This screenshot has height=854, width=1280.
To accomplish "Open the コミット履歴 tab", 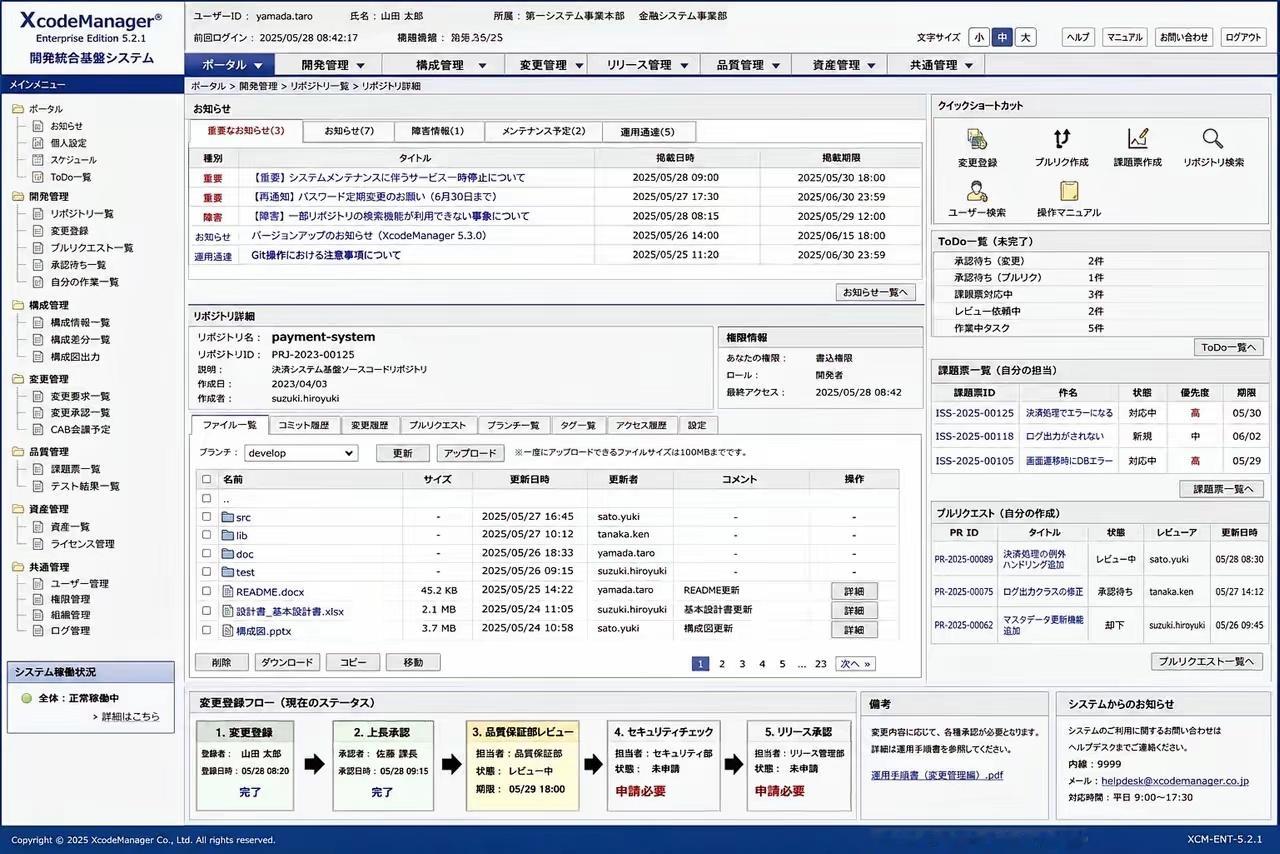I will click(304, 425).
